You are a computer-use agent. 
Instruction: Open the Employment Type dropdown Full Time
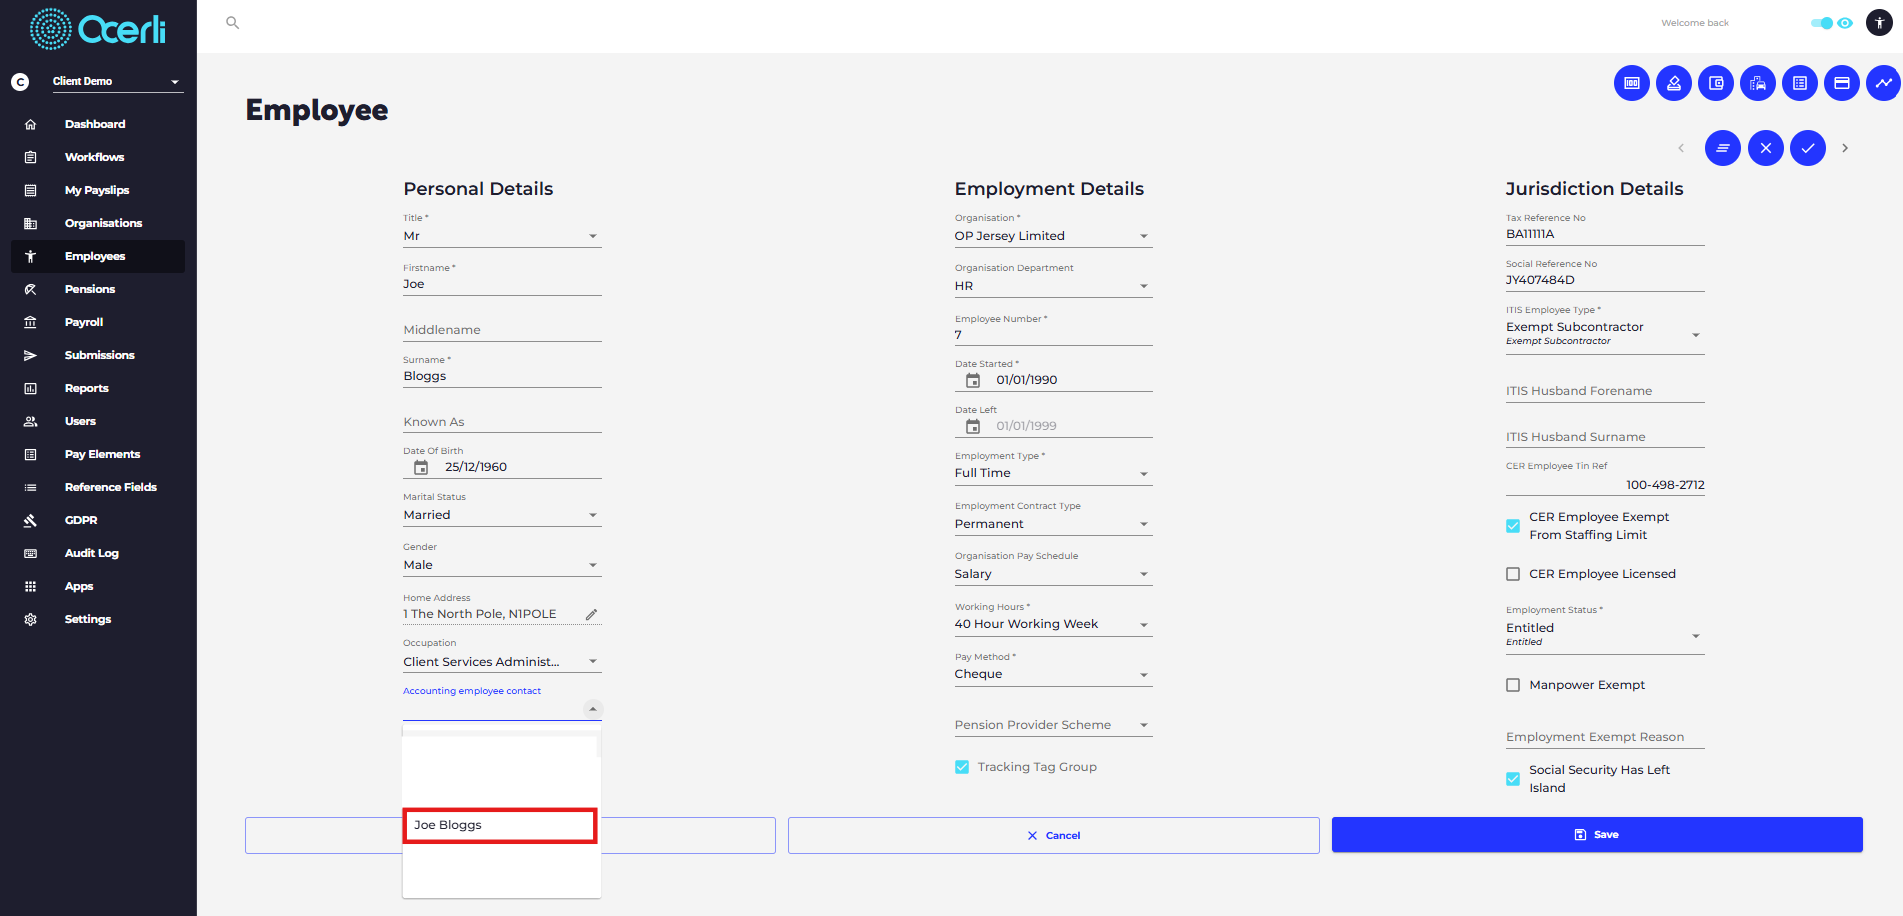(x=1053, y=474)
